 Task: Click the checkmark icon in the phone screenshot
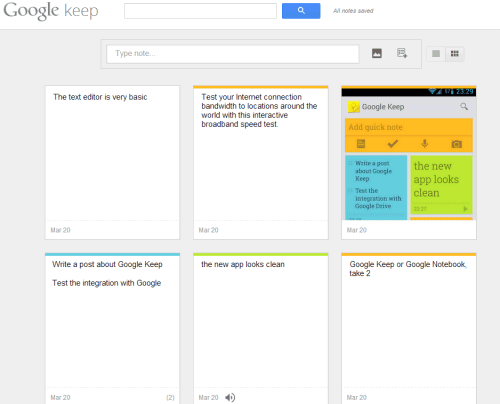[x=393, y=144]
